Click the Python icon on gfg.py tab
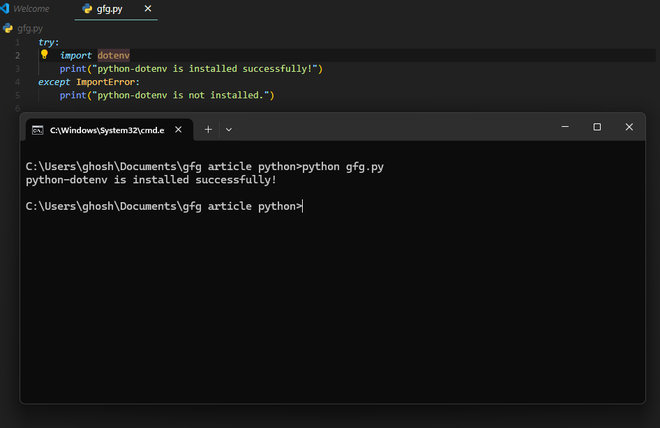Image resolution: width=660 pixels, height=428 pixels. pyautogui.click(x=87, y=9)
